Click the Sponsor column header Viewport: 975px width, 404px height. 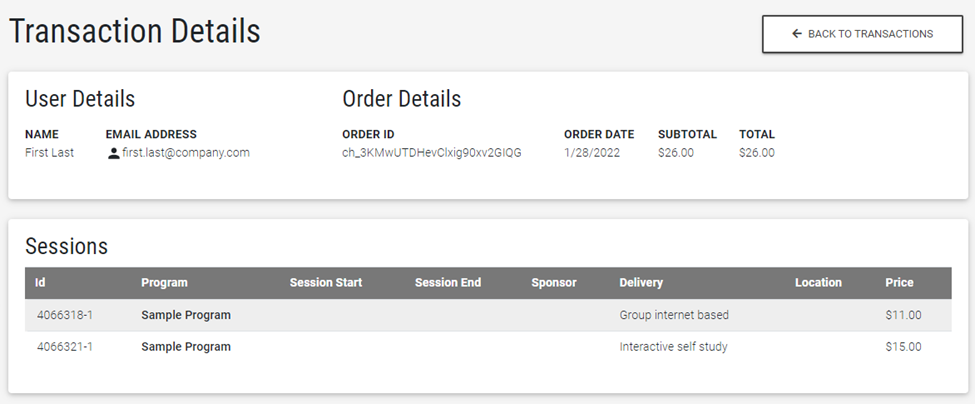click(554, 283)
